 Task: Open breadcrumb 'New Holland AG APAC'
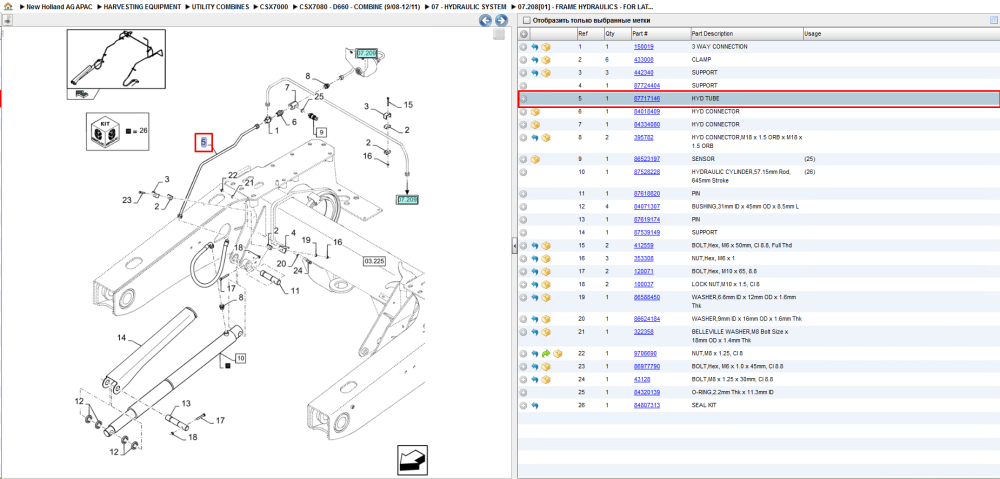pos(58,6)
